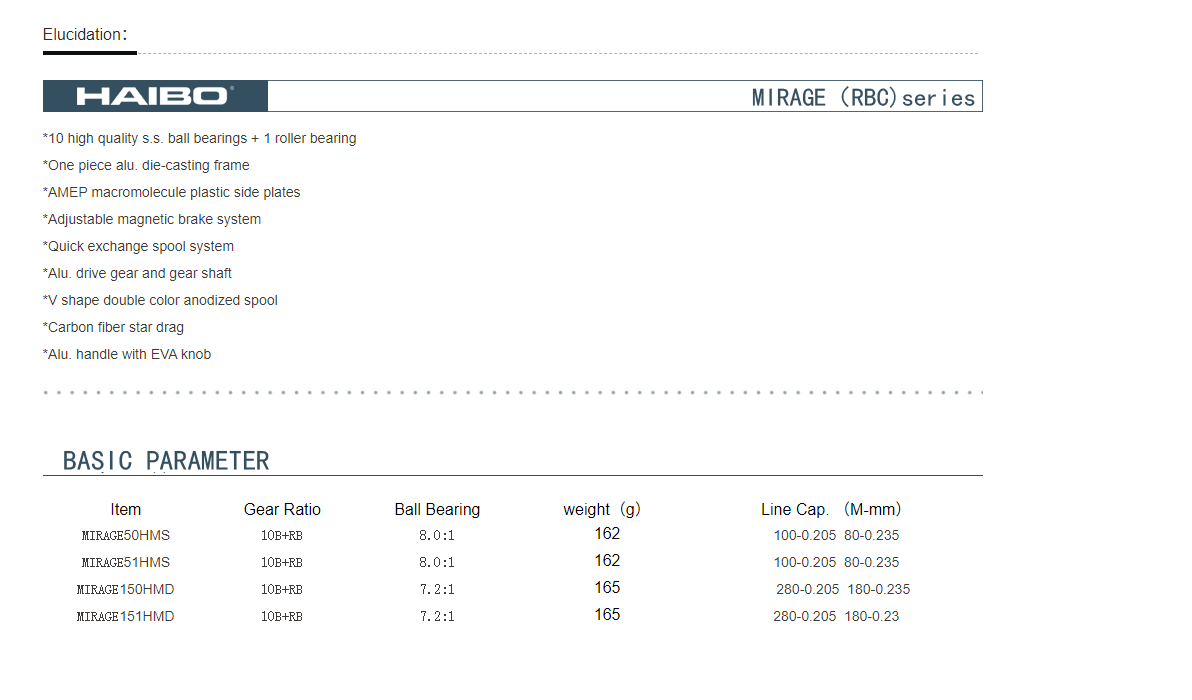Image resolution: width=1192 pixels, height=700 pixels.
Task: Click 'Alu. drive gear and gear shaft'
Action: pos(137,274)
